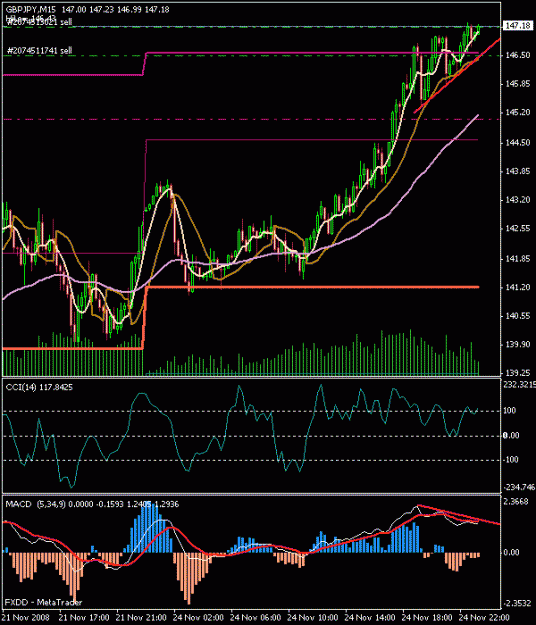Click the 142.55 price scale label

tap(518, 228)
